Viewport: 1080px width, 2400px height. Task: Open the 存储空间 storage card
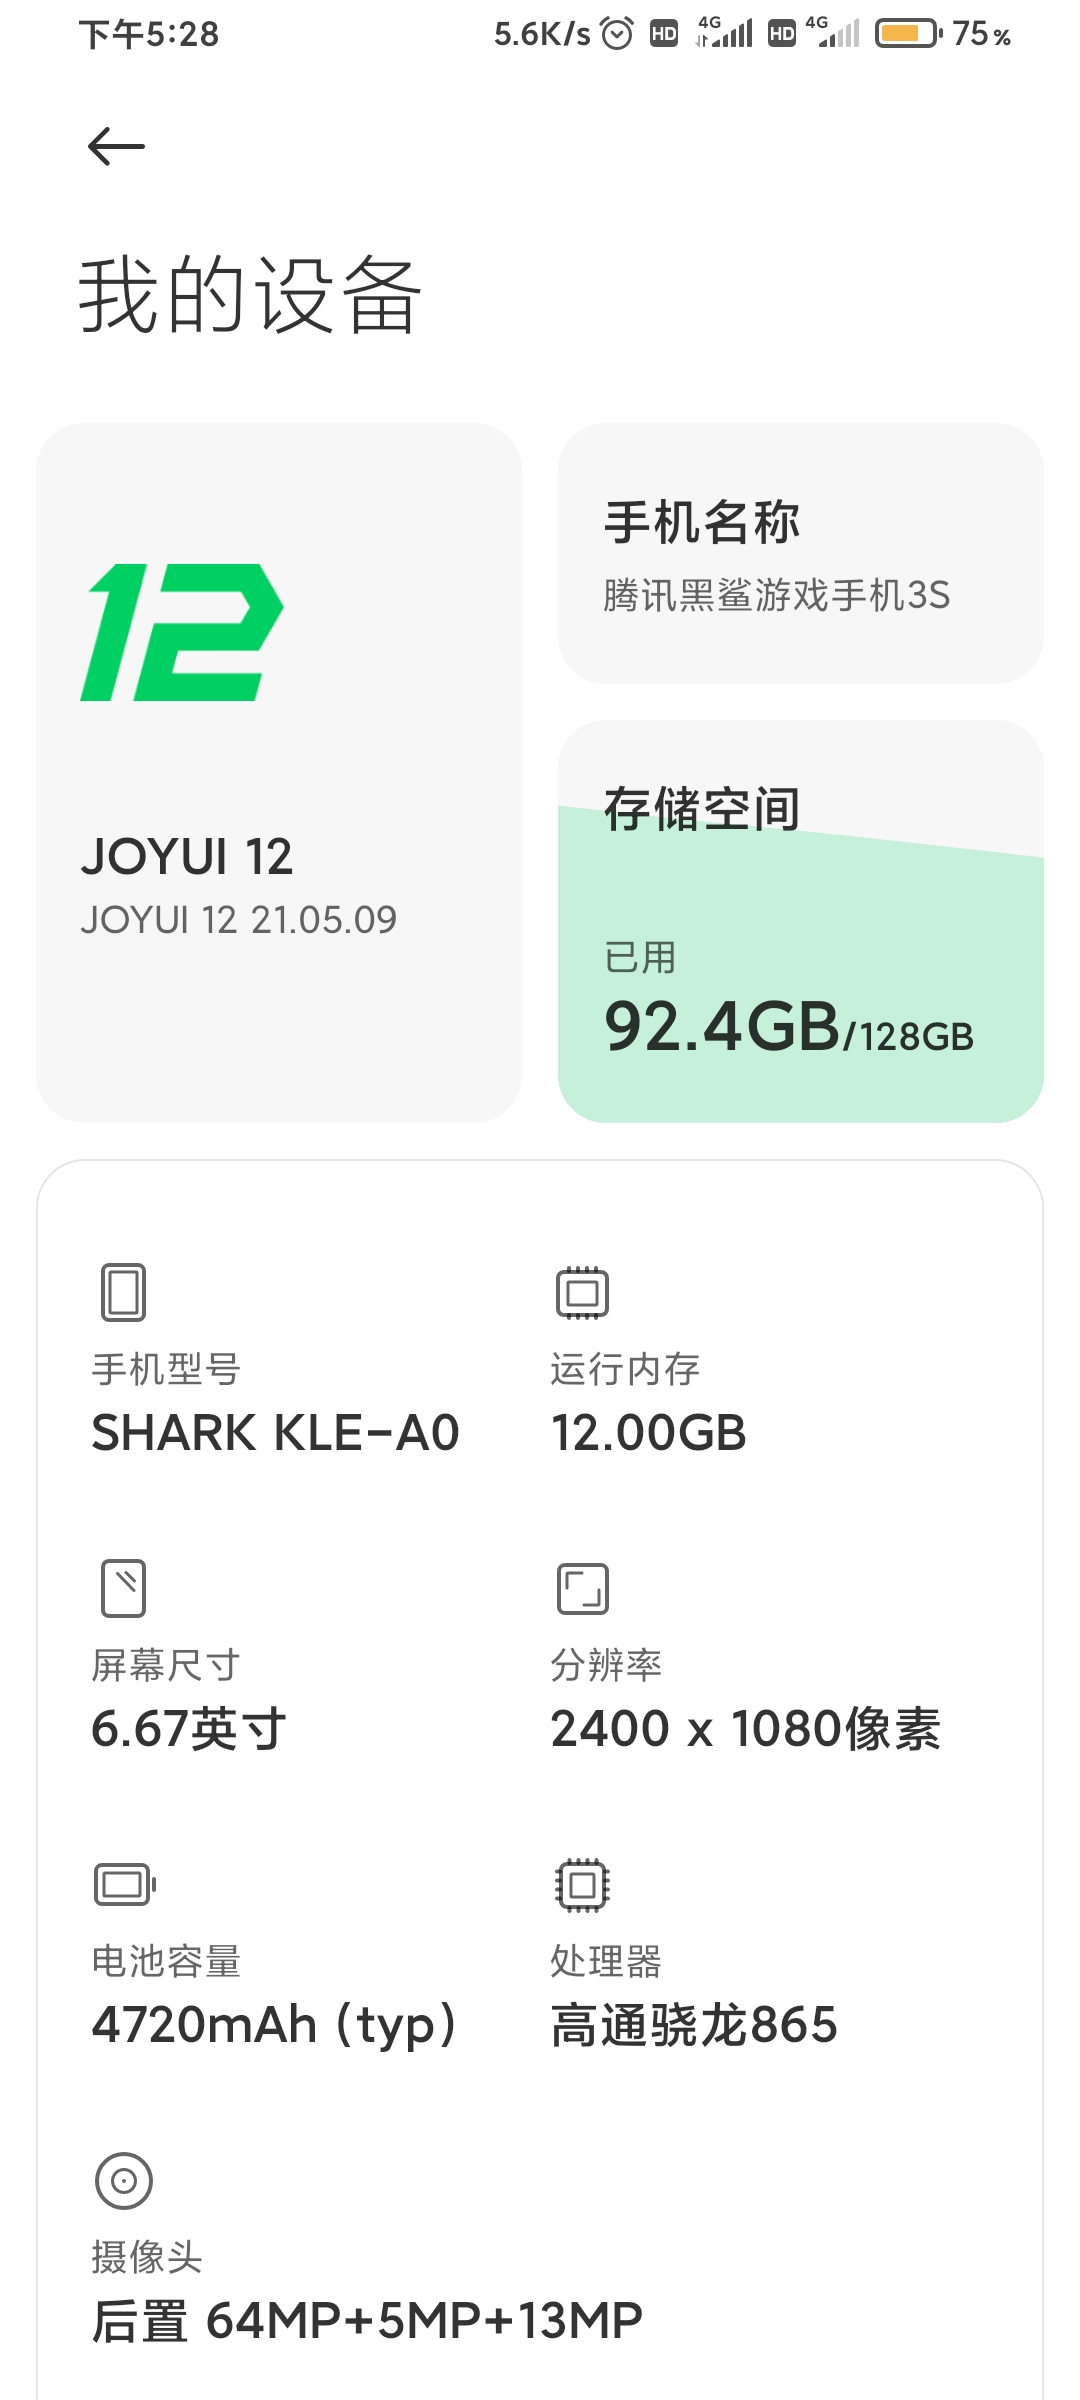[x=801, y=921]
